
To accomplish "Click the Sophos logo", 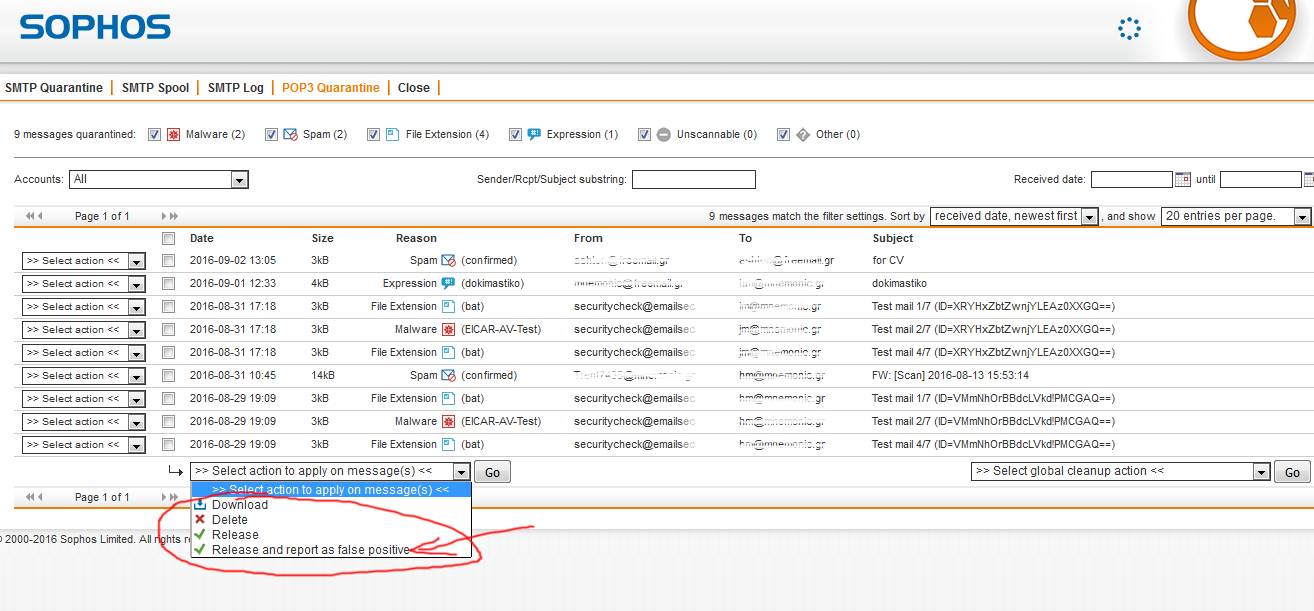I will (95, 27).
